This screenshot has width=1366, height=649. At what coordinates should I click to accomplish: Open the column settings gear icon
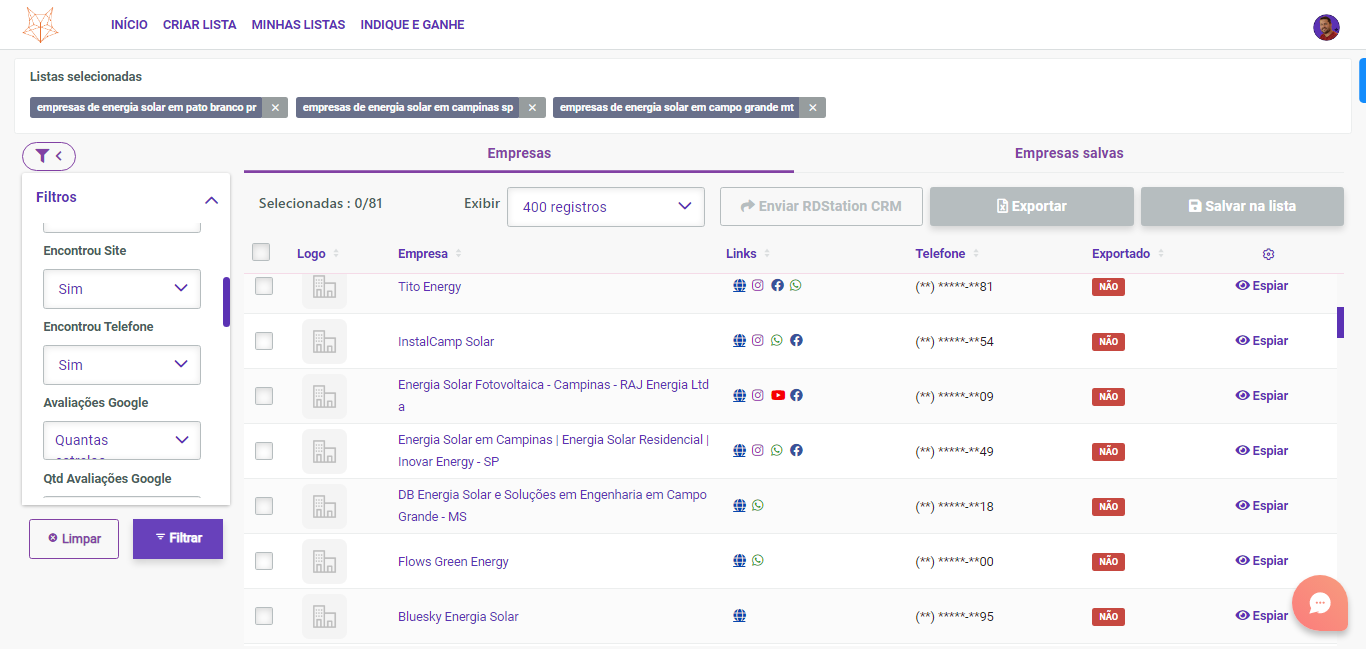click(1268, 254)
